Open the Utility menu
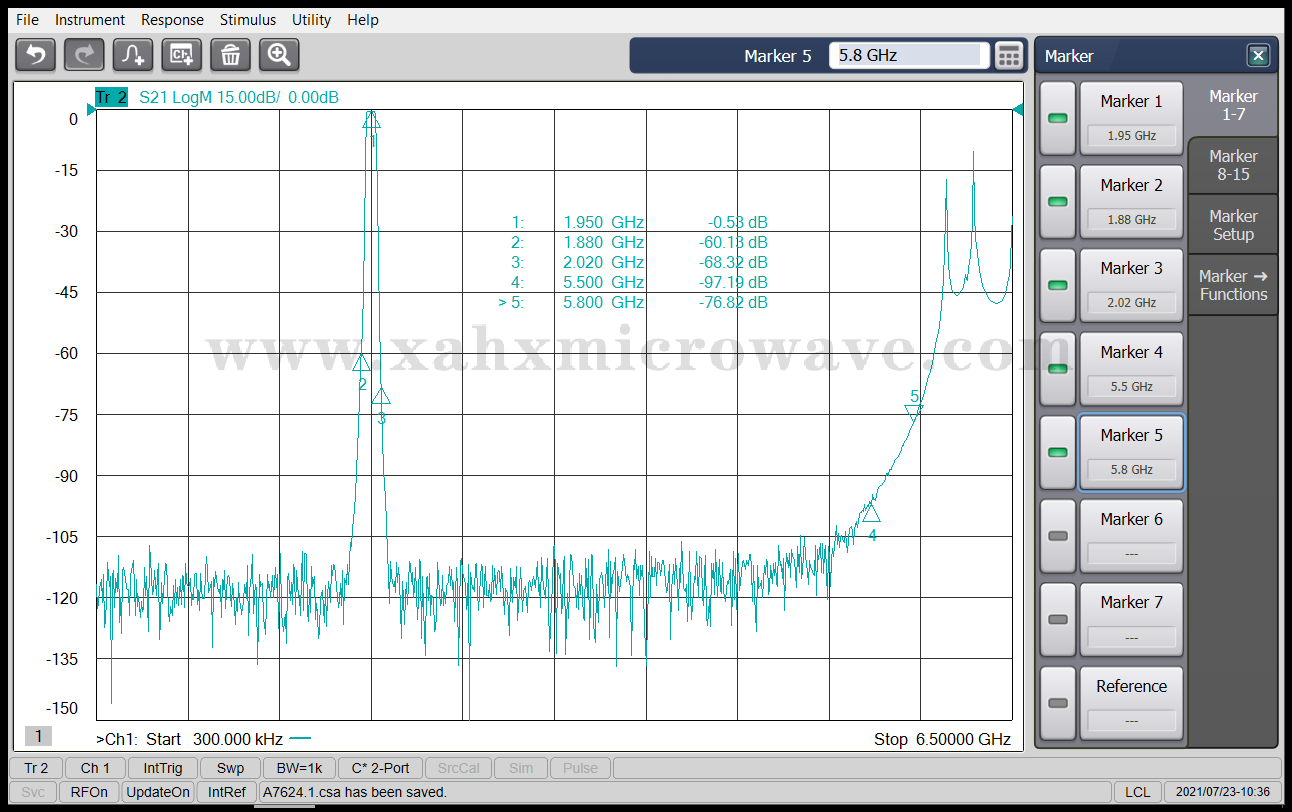Screen dimensions: 1292x812 click(311, 19)
